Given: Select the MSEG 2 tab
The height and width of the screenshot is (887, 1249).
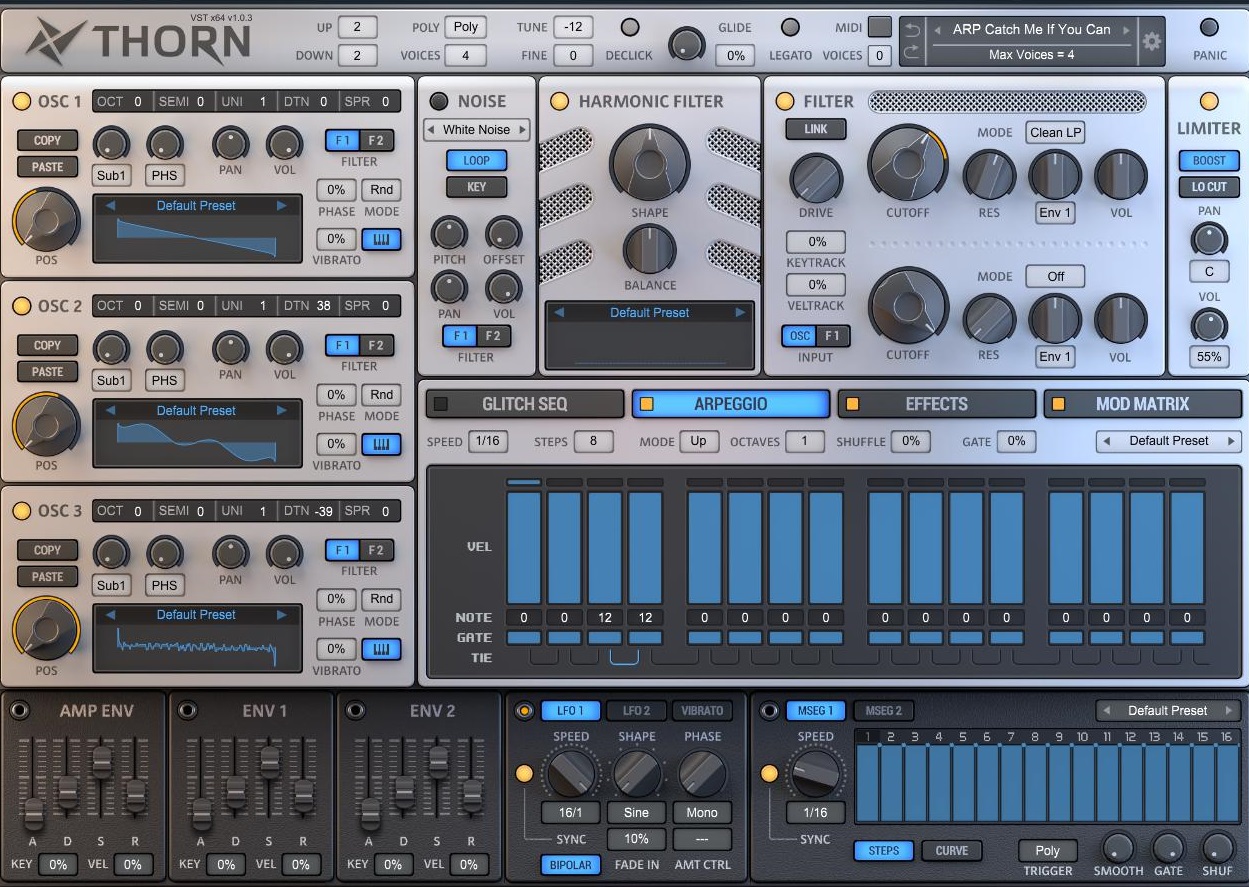Looking at the screenshot, I should [x=884, y=711].
